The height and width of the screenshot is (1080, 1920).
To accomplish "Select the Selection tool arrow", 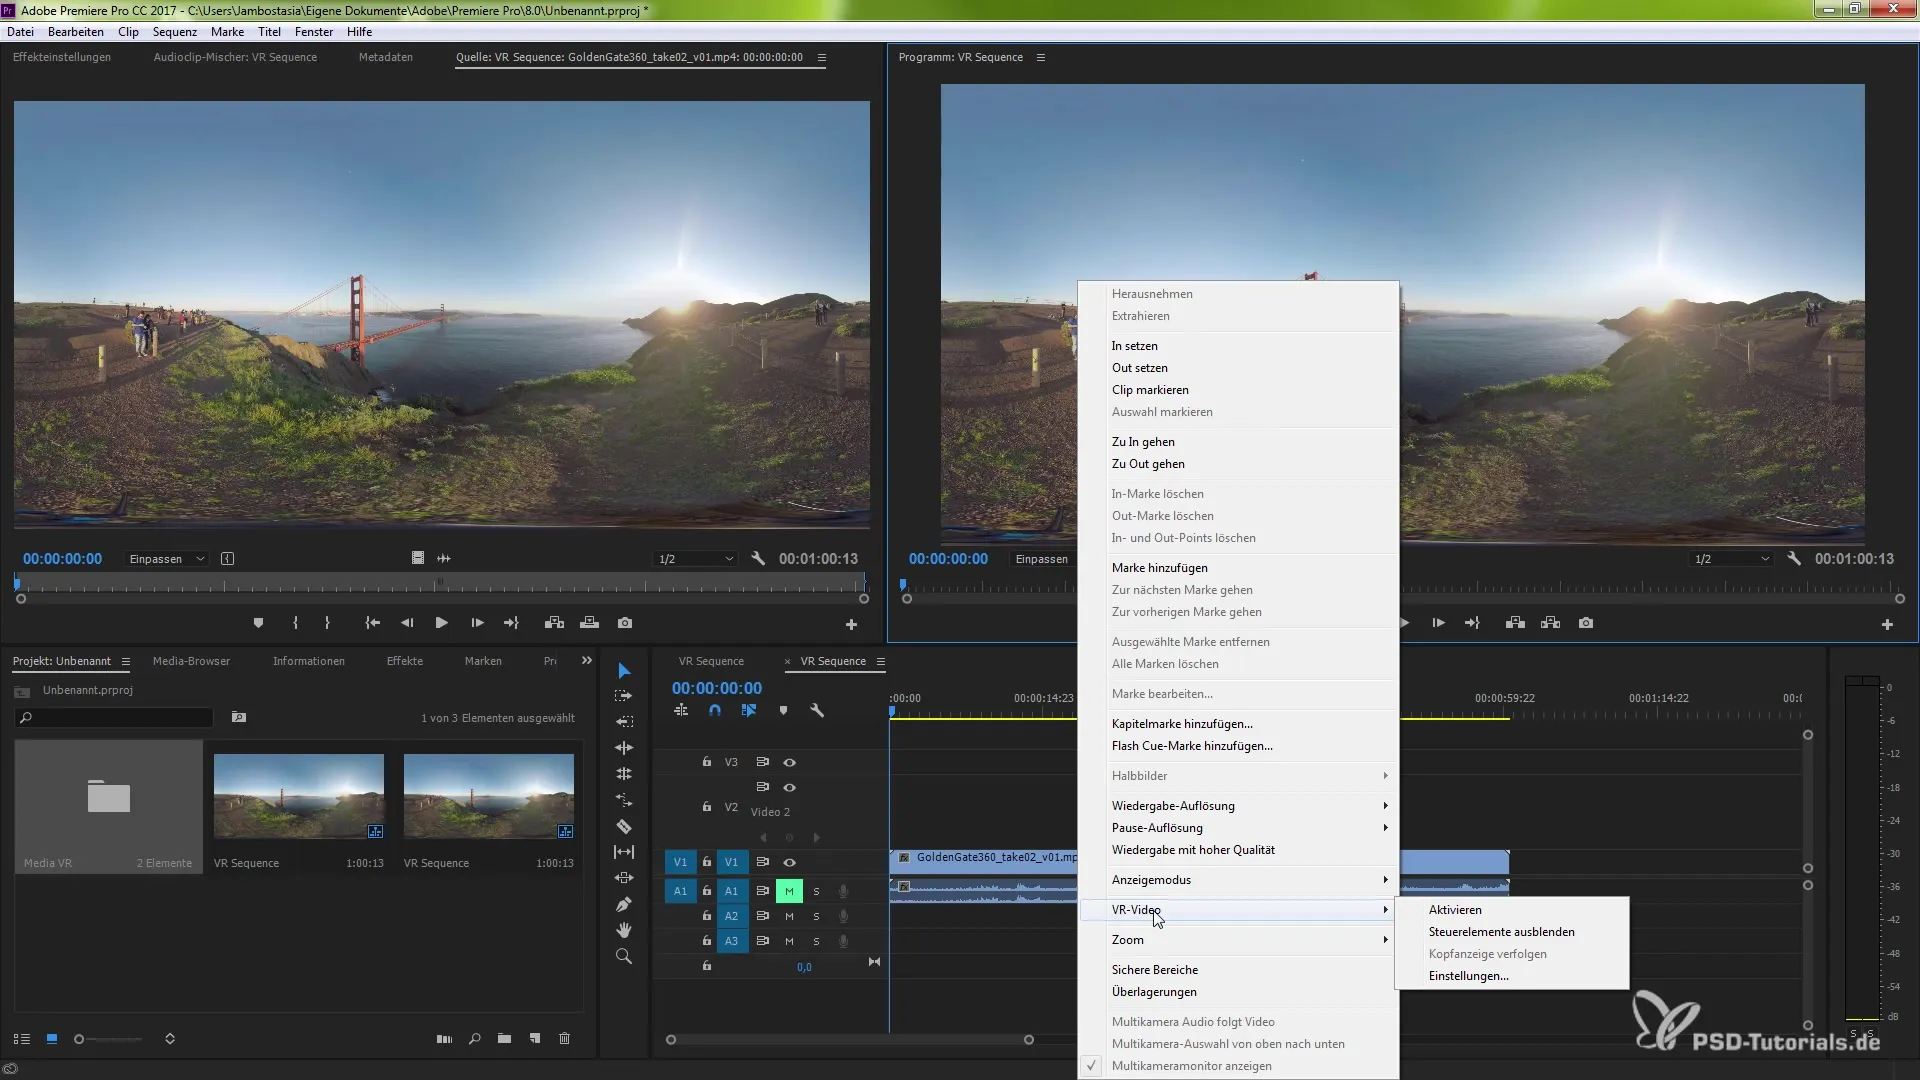I will click(x=624, y=670).
